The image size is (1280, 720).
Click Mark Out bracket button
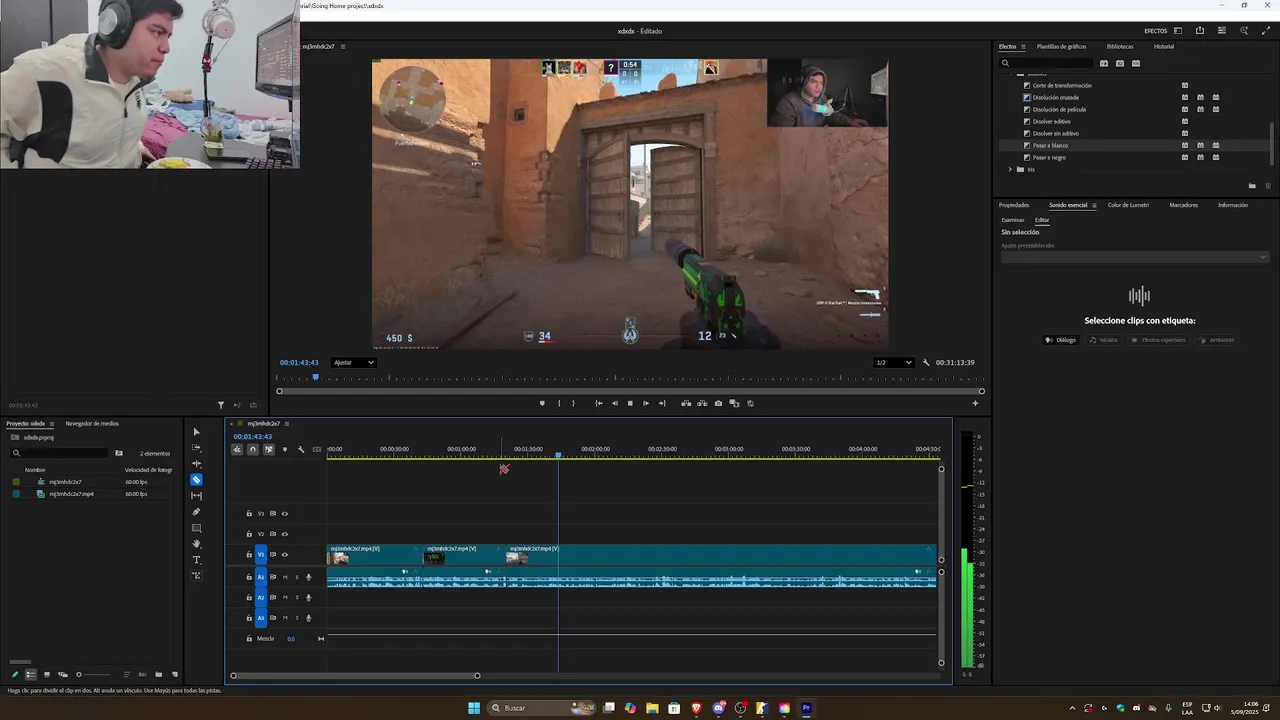point(573,403)
